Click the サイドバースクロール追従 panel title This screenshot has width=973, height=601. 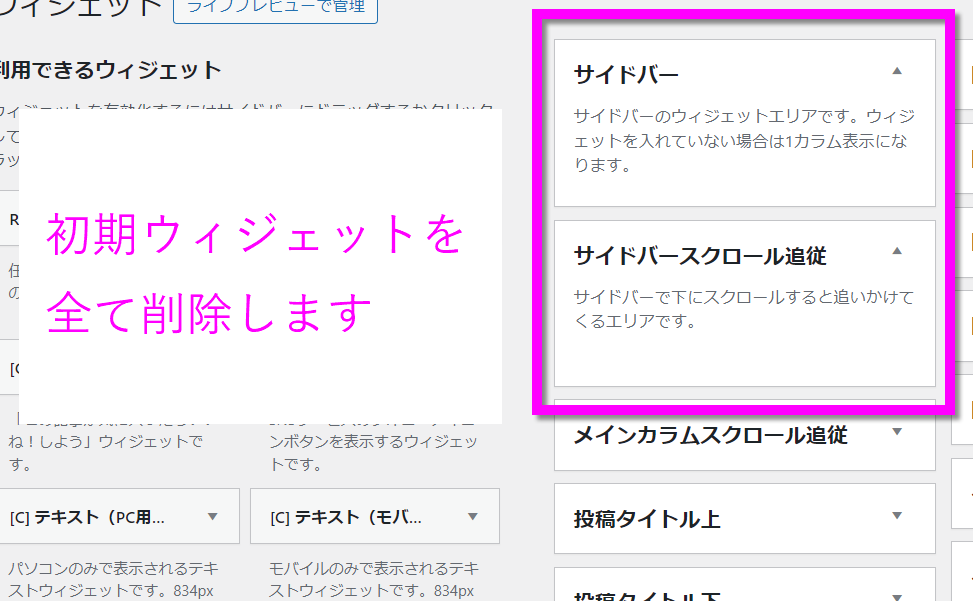click(x=700, y=256)
